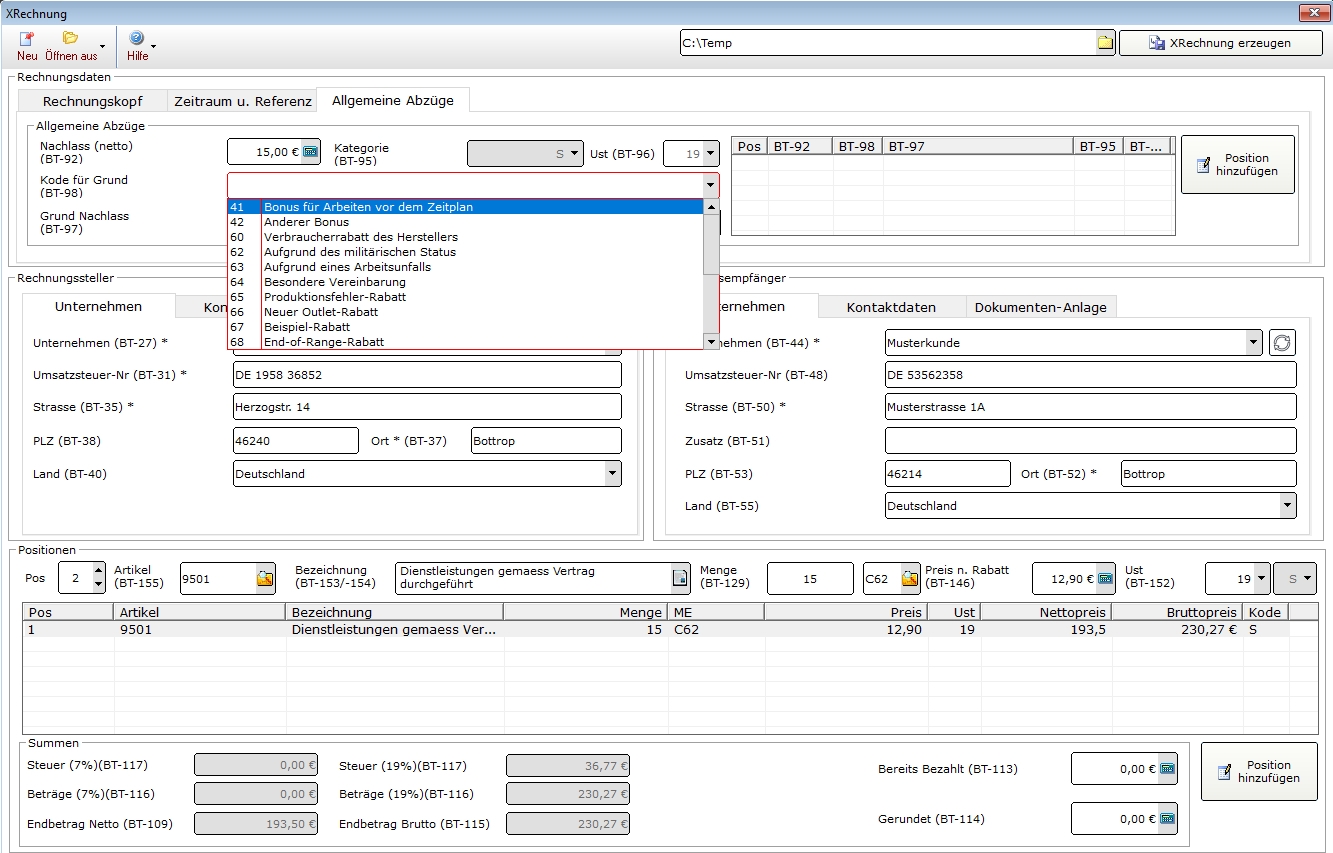Viewport: 1333px width, 853px height.
Task: Open the Hilfe help icon
Action: [137, 40]
